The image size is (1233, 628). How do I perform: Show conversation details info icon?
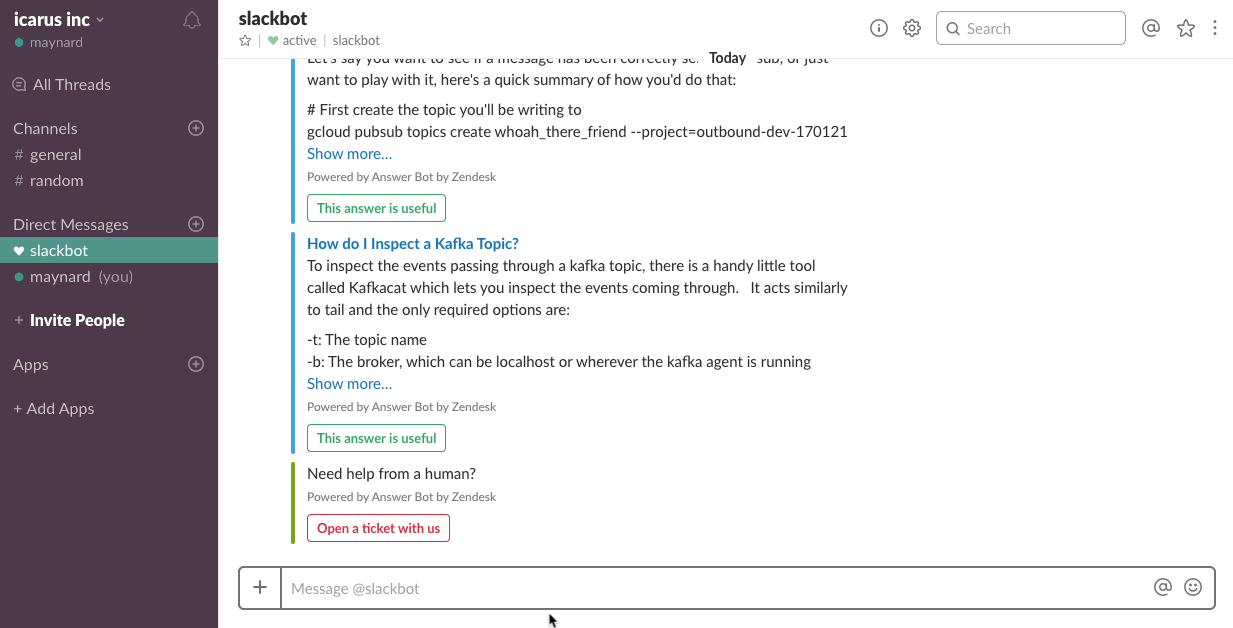[x=879, y=28]
